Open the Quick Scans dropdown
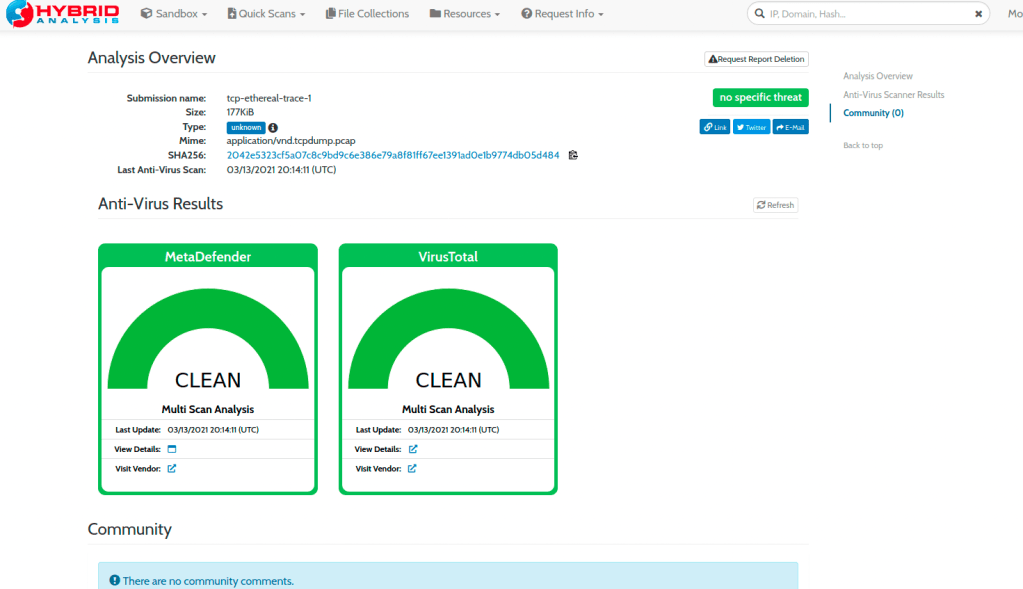The image size is (1023, 589). 266,14
